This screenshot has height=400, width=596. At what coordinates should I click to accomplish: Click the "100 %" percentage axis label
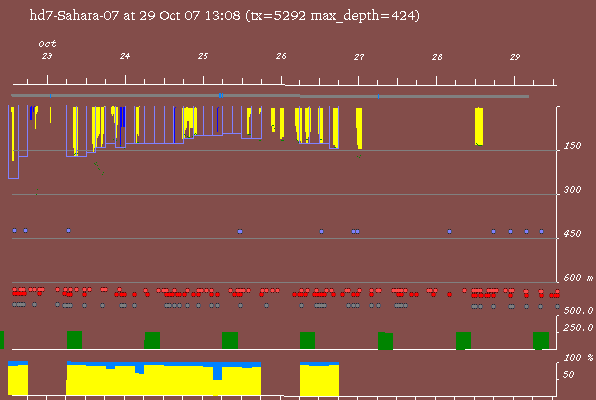578,358
